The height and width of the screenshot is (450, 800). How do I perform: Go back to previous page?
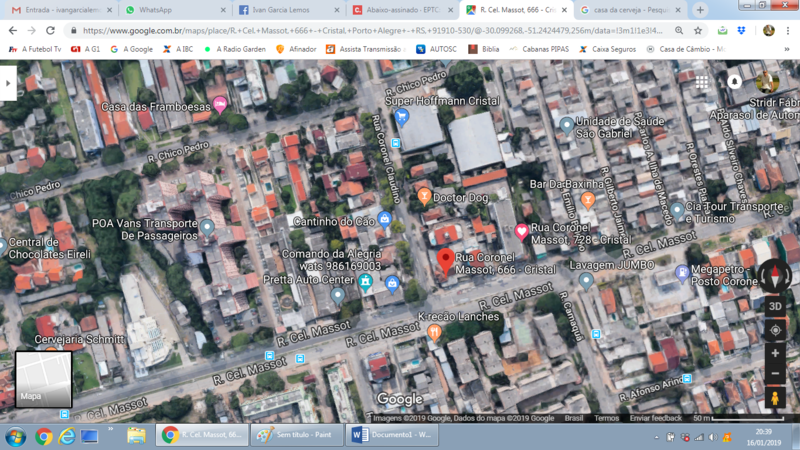click(13, 31)
